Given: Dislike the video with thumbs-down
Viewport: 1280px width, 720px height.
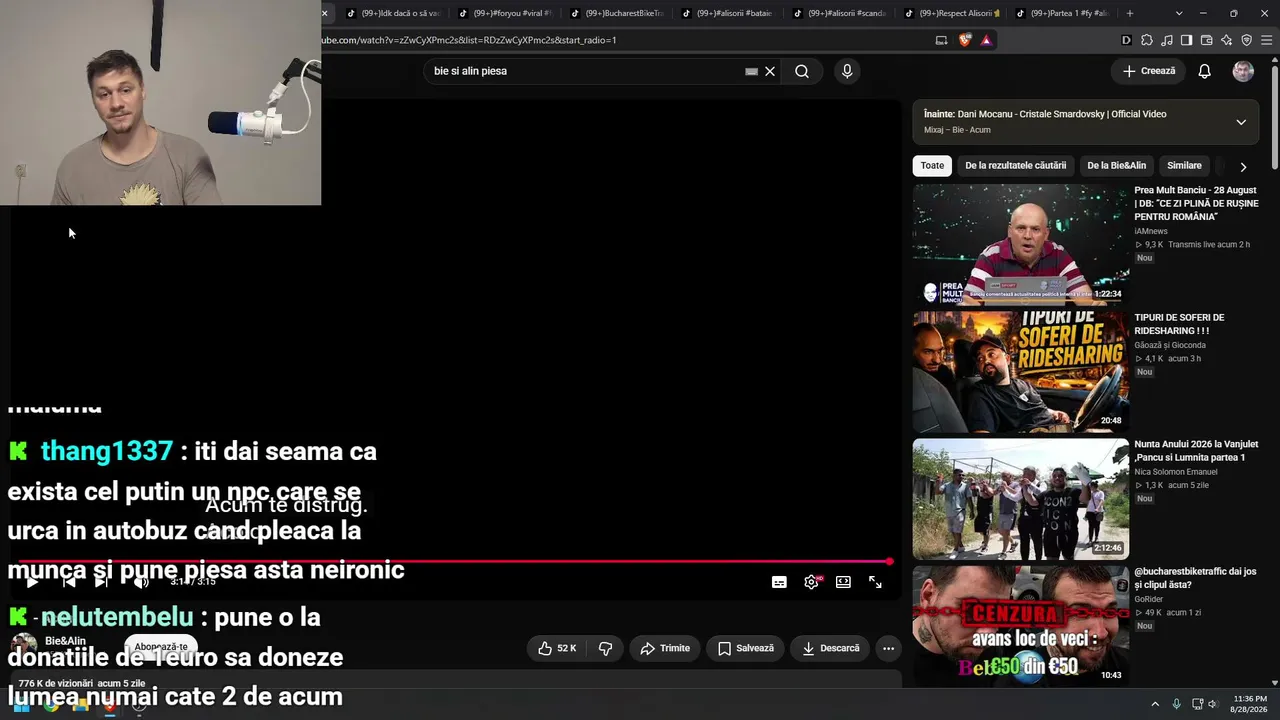Looking at the screenshot, I should coord(605,648).
